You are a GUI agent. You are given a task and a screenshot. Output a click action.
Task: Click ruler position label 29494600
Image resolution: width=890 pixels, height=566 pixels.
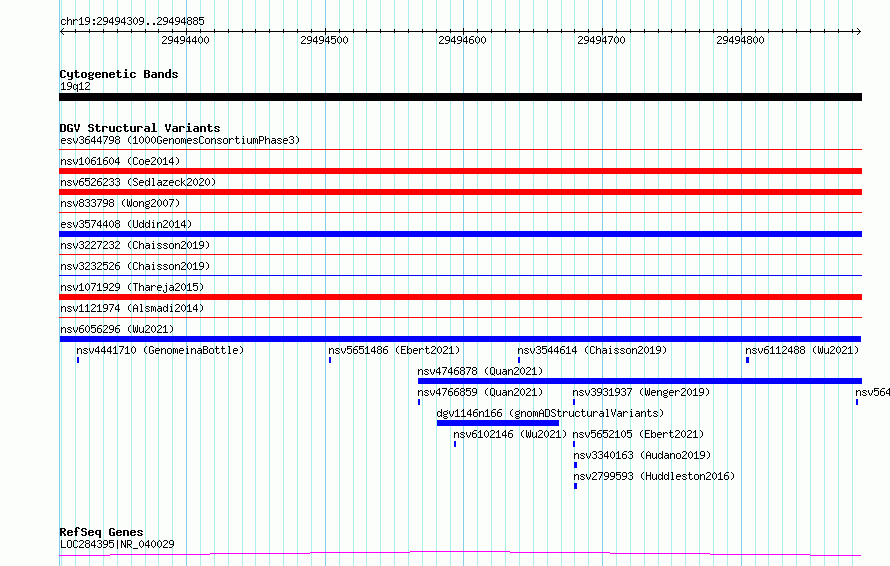[462, 40]
